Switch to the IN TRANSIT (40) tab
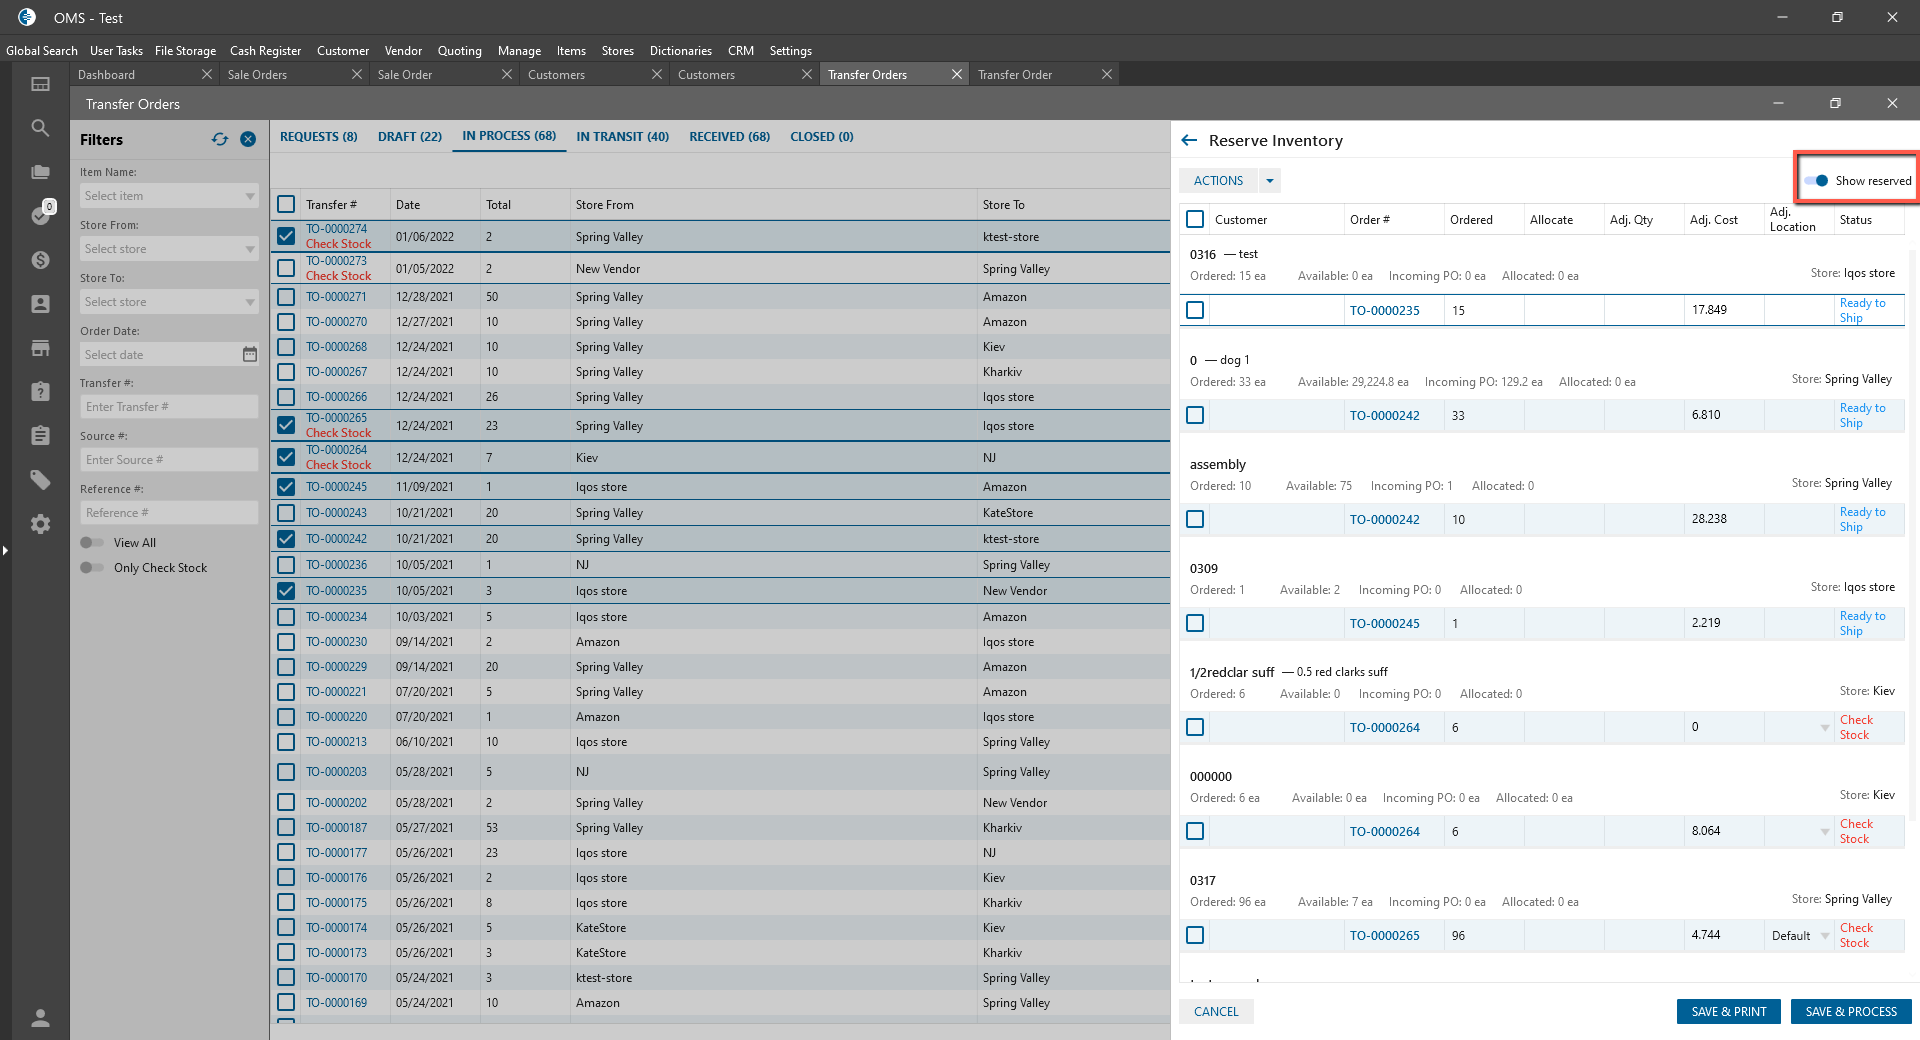The width and height of the screenshot is (1920, 1040). click(x=622, y=137)
